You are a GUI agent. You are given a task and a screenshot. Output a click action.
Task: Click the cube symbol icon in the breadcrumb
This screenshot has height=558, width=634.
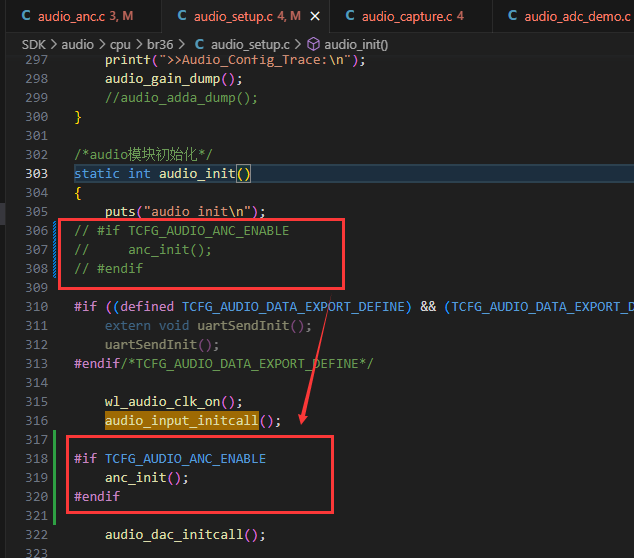(x=313, y=44)
